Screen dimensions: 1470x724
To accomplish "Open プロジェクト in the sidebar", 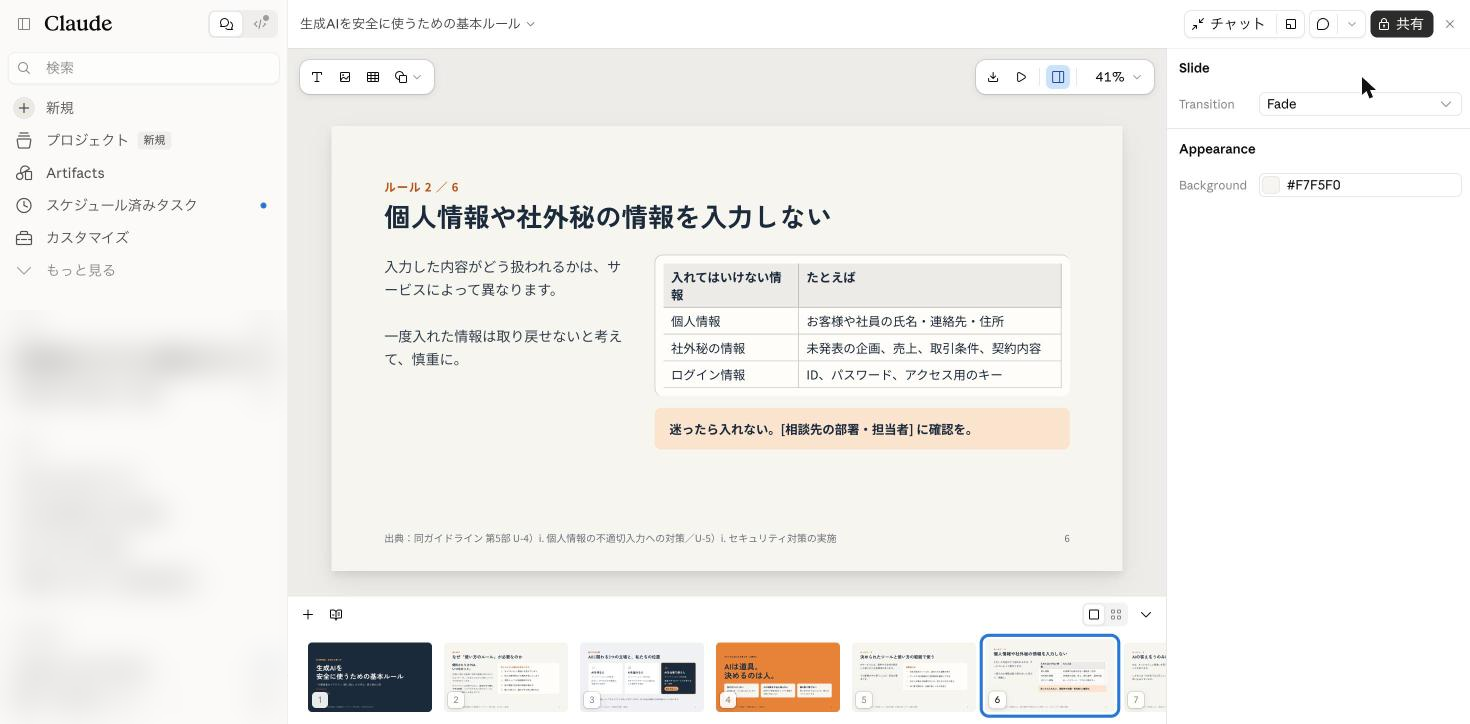I will 144,140.
